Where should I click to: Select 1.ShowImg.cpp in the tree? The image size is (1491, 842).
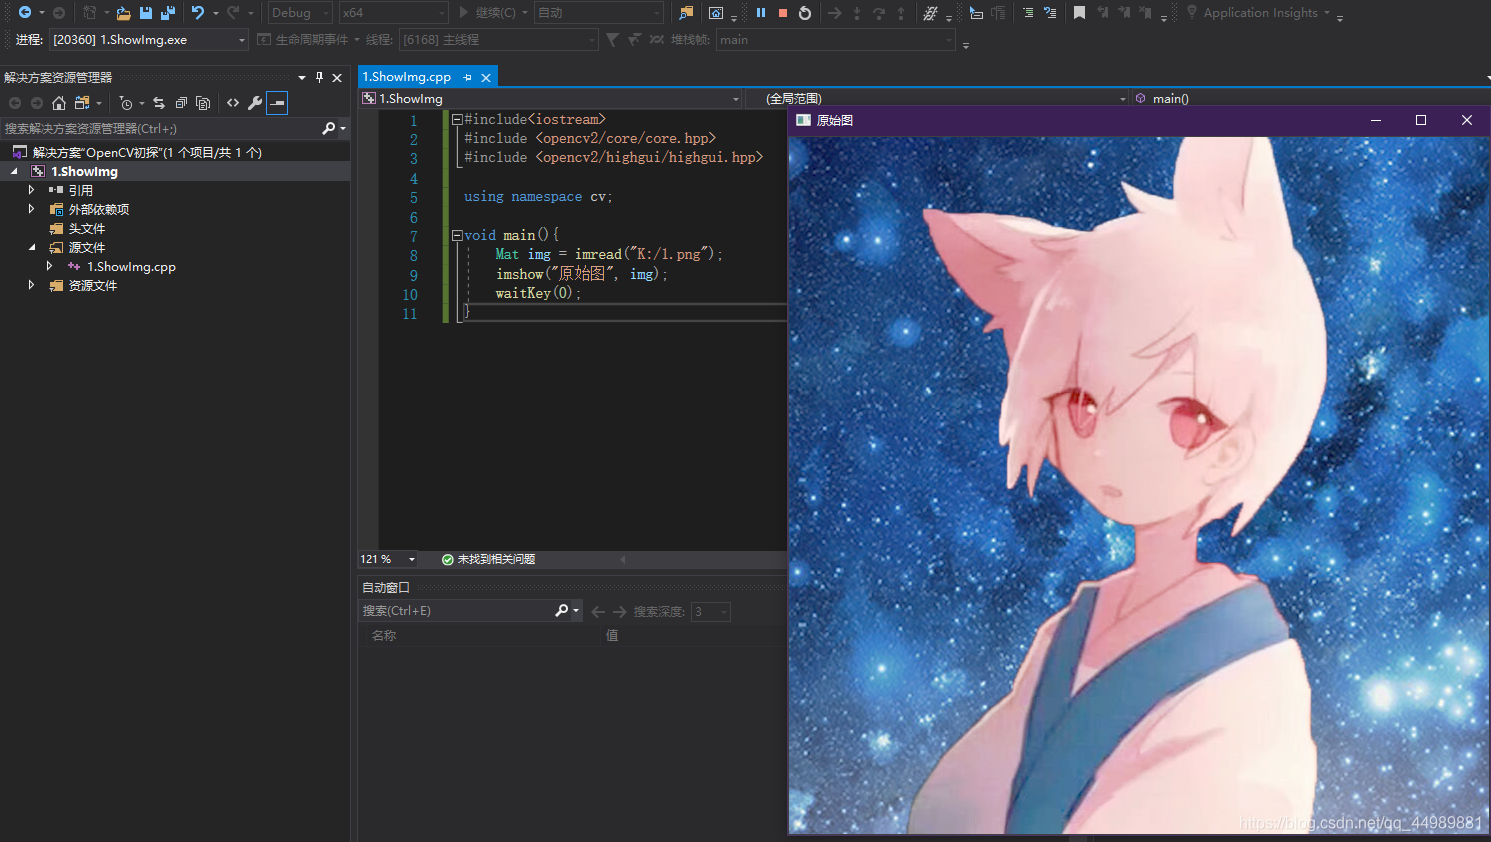pyautogui.click(x=131, y=267)
